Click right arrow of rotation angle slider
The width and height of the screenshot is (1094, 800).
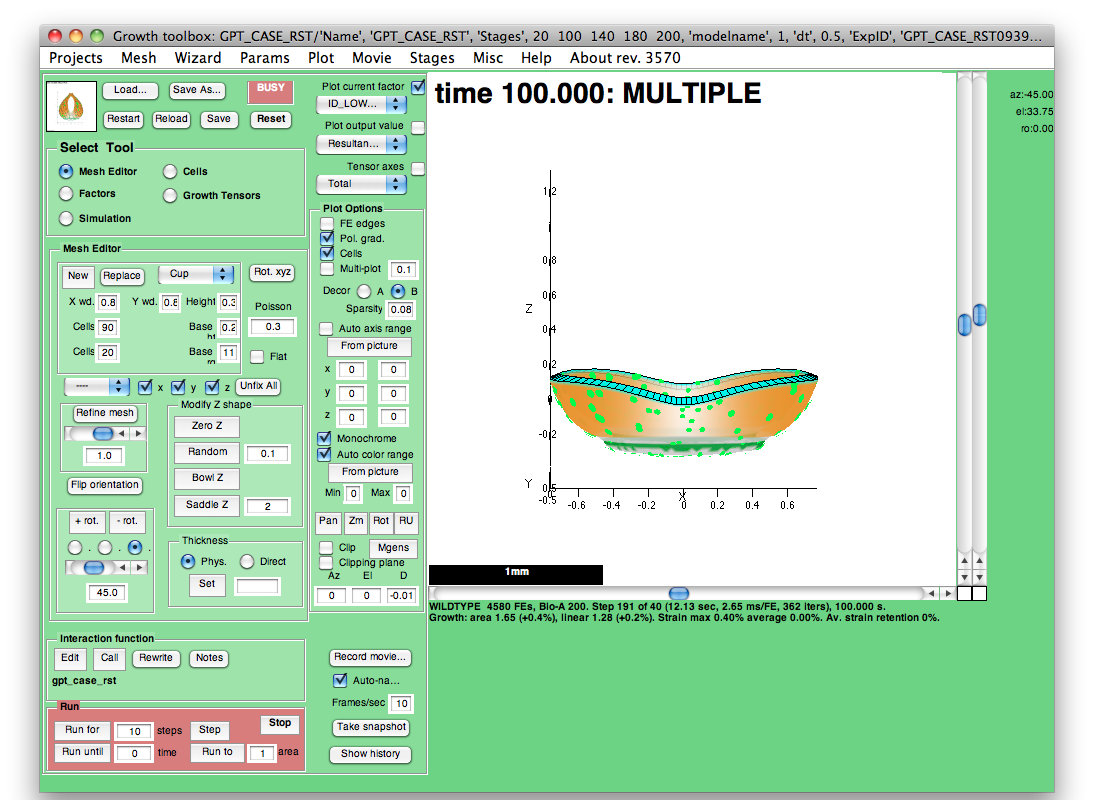pos(139,568)
